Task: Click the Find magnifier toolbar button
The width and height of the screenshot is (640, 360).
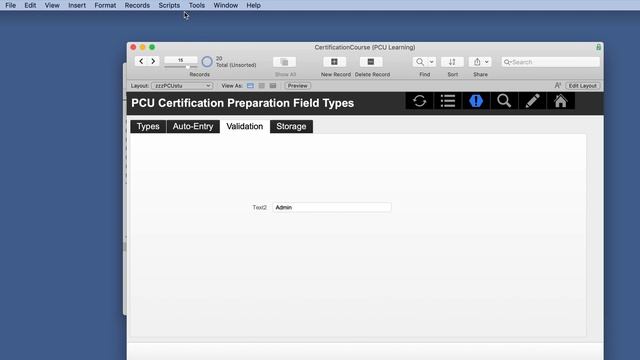Action: (x=420, y=62)
